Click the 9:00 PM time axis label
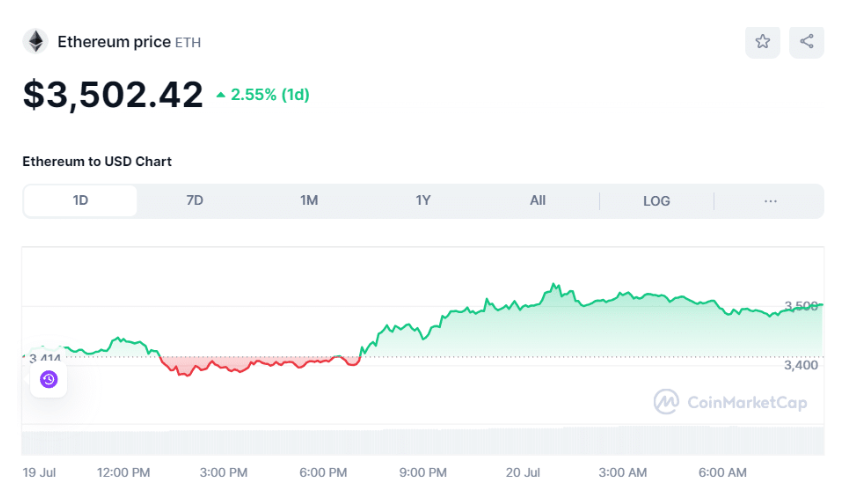The image size is (851, 501). [423, 472]
